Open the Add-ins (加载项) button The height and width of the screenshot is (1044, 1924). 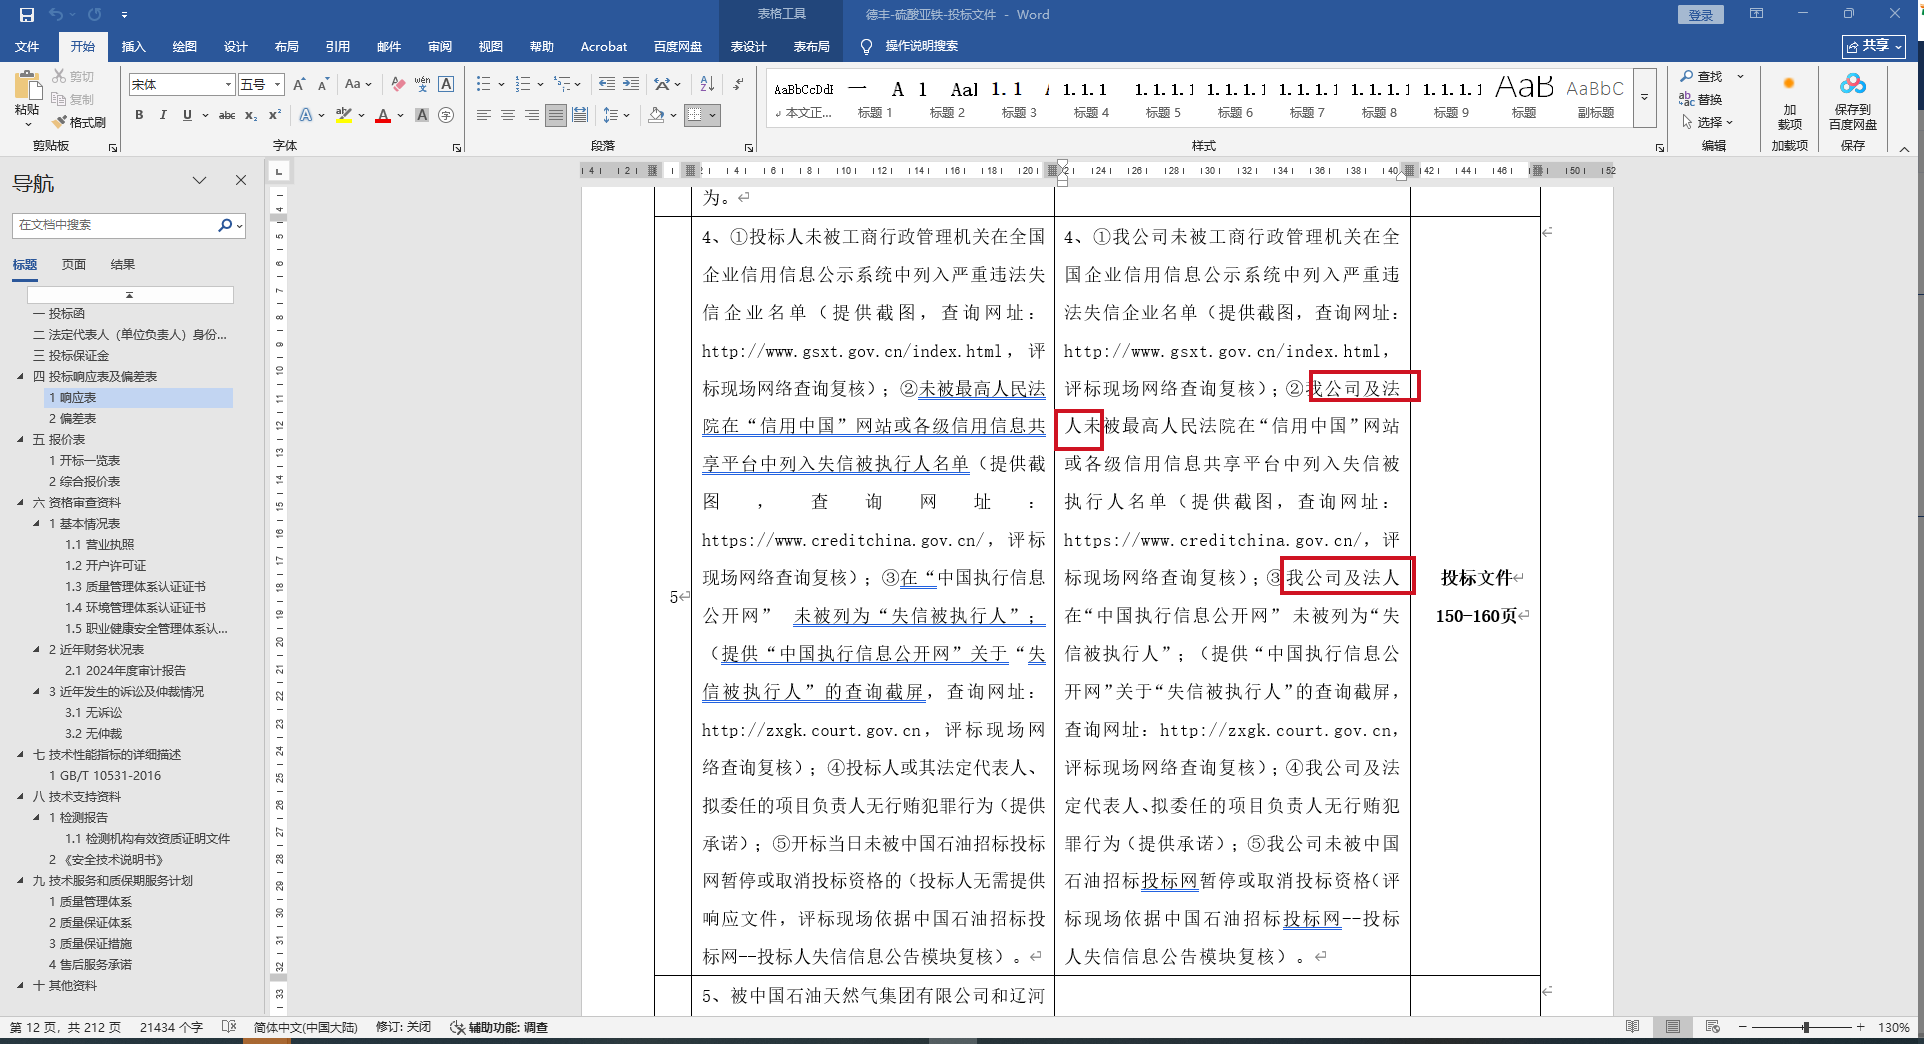[1789, 100]
